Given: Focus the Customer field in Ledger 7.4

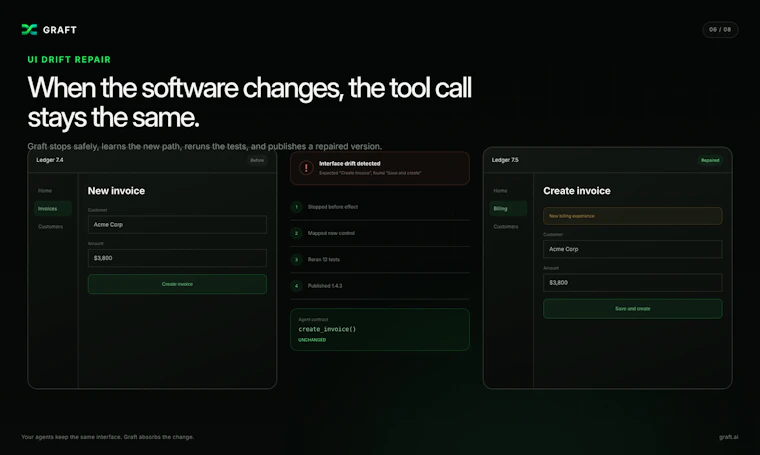Looking at the screenshot, I should [177, 224].
